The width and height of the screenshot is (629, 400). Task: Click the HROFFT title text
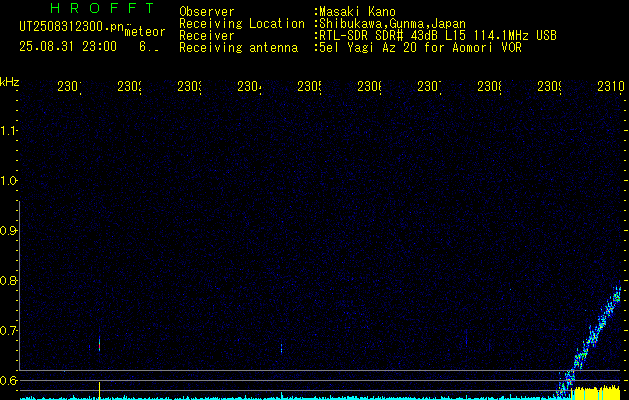click(102, 8)
